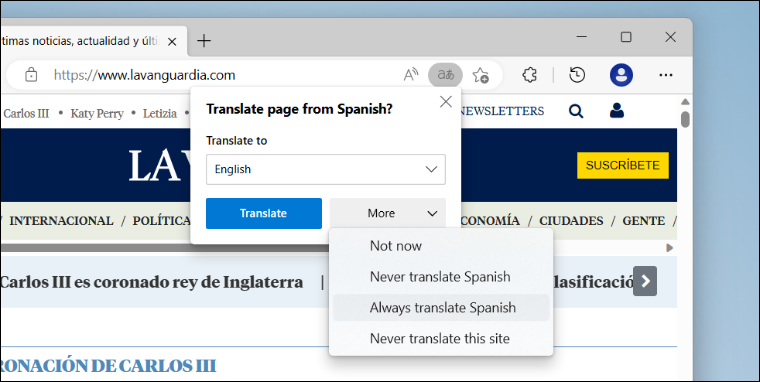
Task: Open the site search magnifier icon
Action: [576, 111]
